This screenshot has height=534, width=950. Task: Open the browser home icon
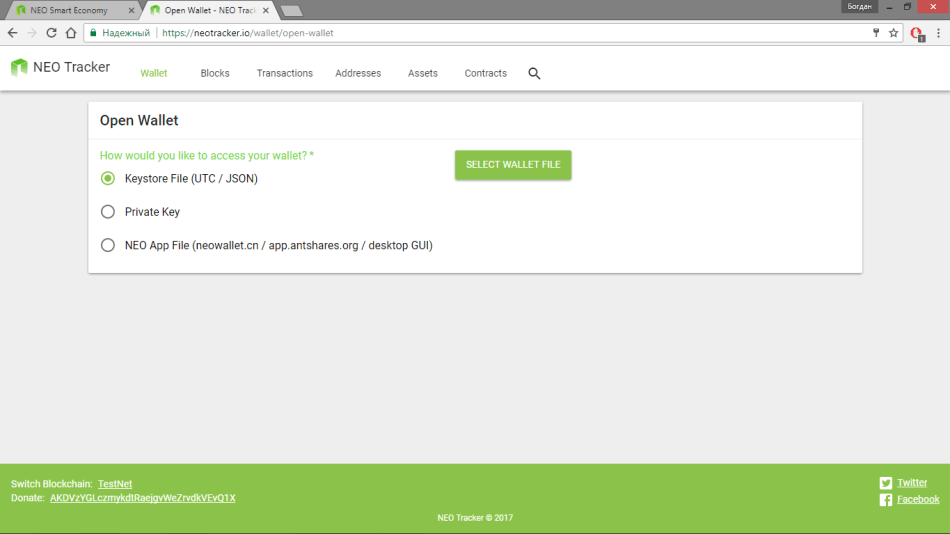[71, 33]
